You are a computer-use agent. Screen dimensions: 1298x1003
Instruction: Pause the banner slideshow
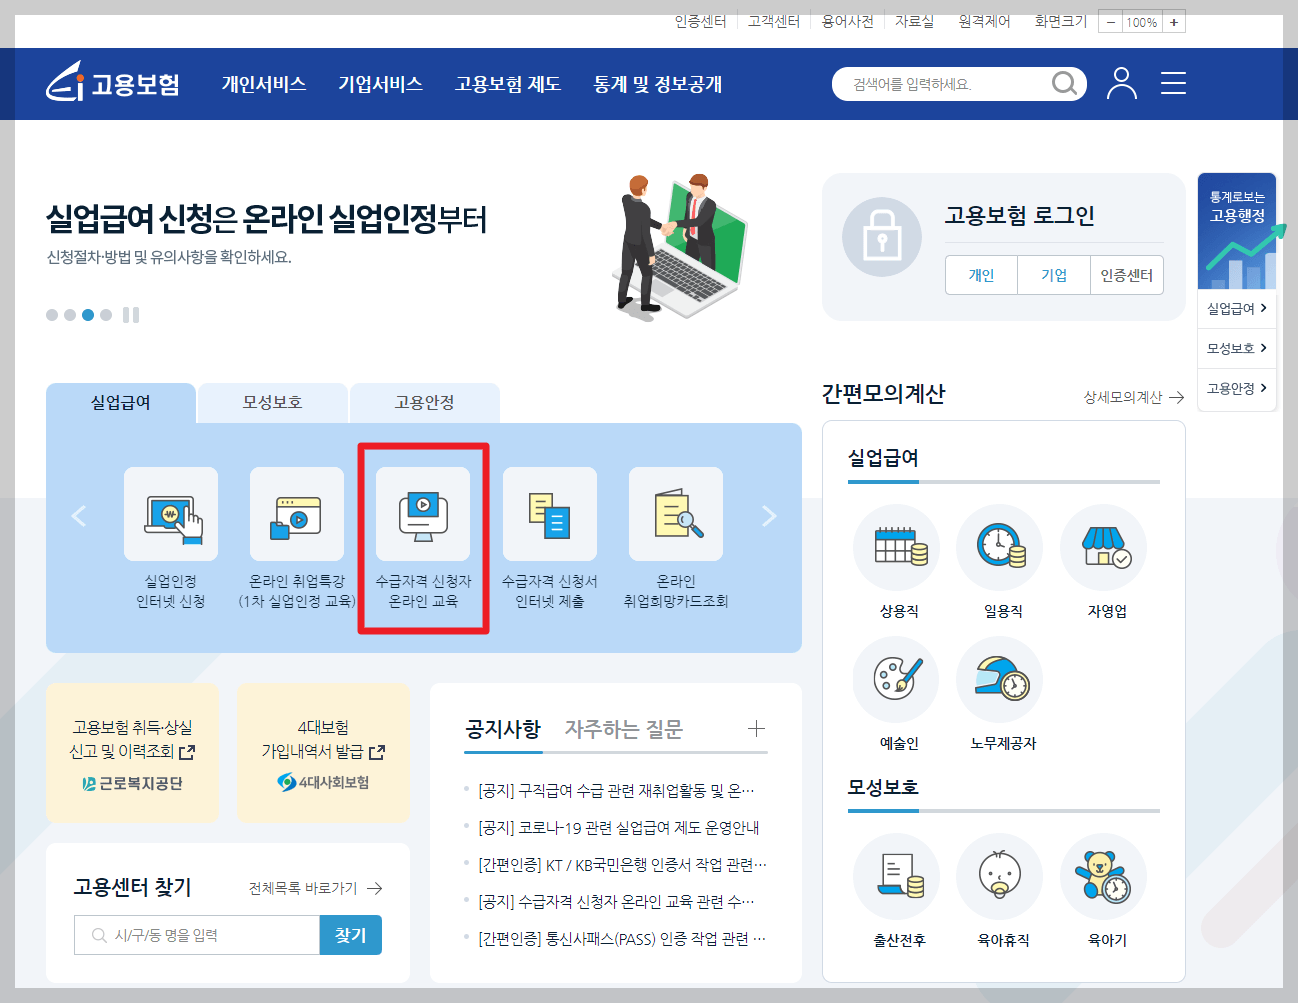[131, 315]
